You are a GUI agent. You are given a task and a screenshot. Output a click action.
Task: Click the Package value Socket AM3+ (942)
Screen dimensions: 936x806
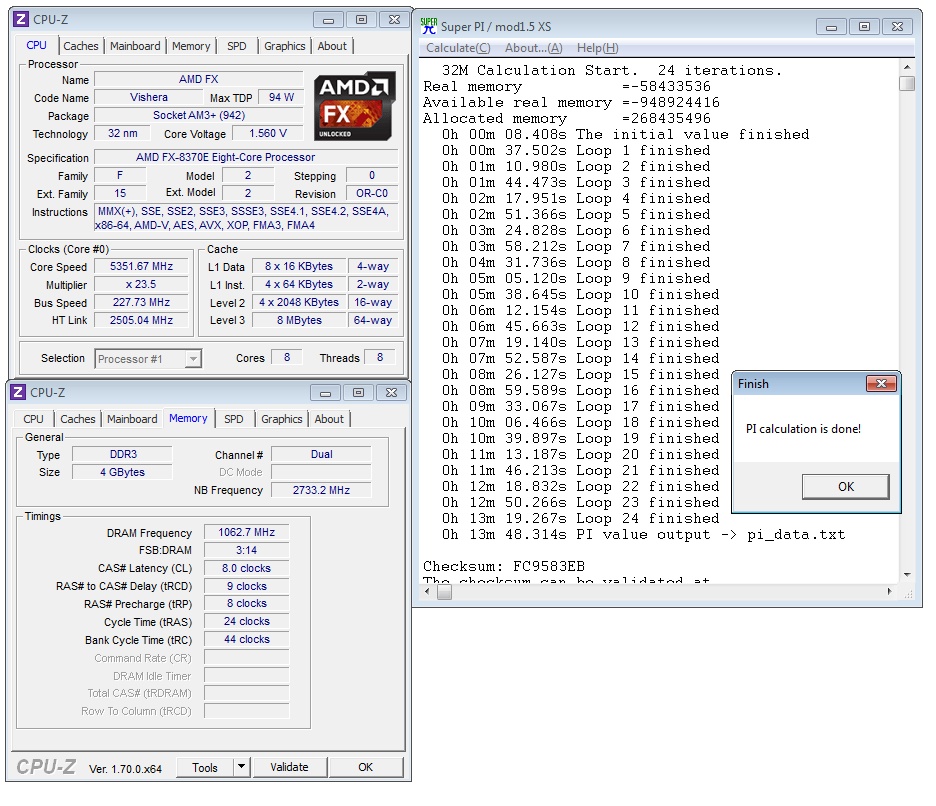199,115
